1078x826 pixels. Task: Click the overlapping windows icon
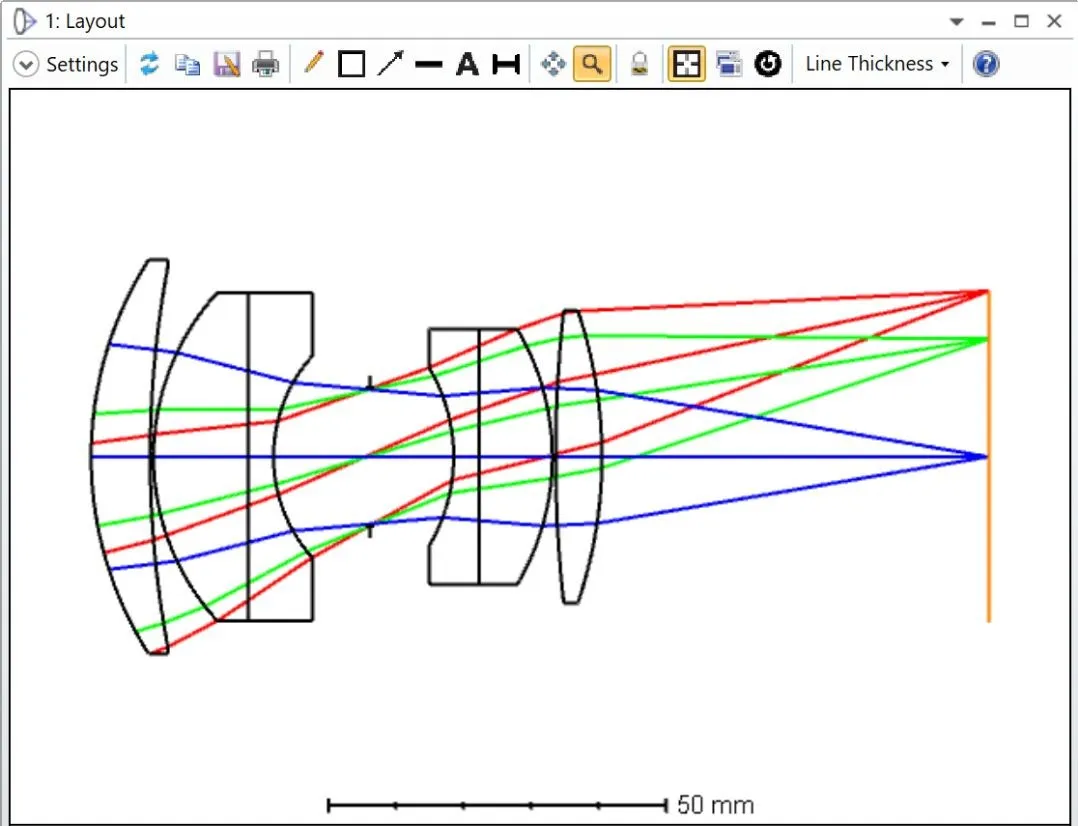[728, 65]
